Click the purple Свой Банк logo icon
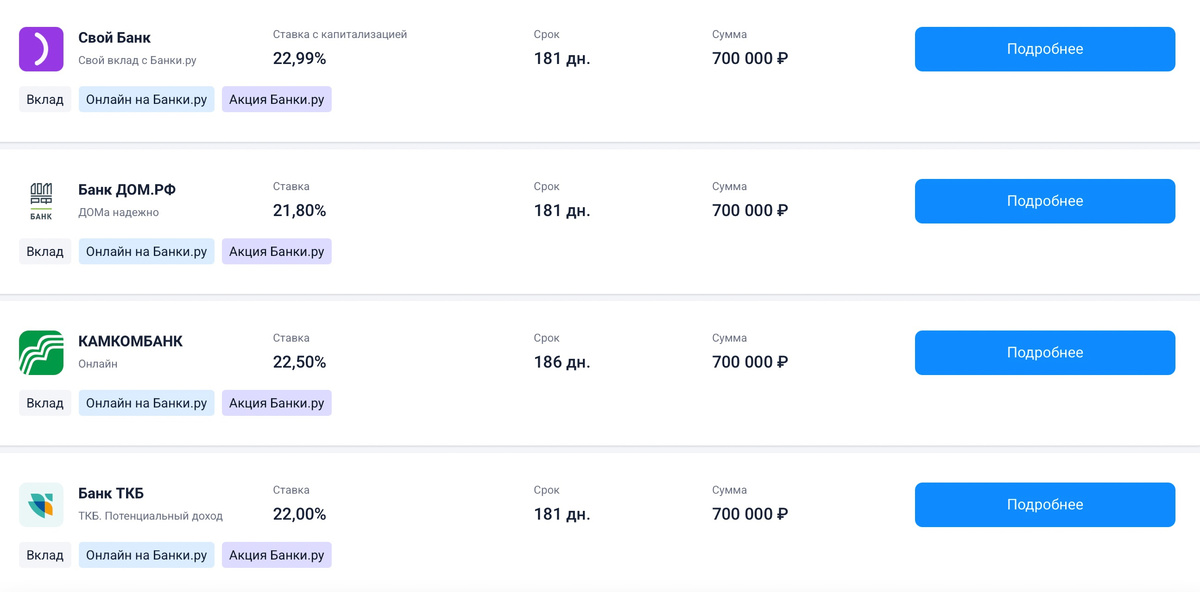1200x592 pixels. coord(41,49)
